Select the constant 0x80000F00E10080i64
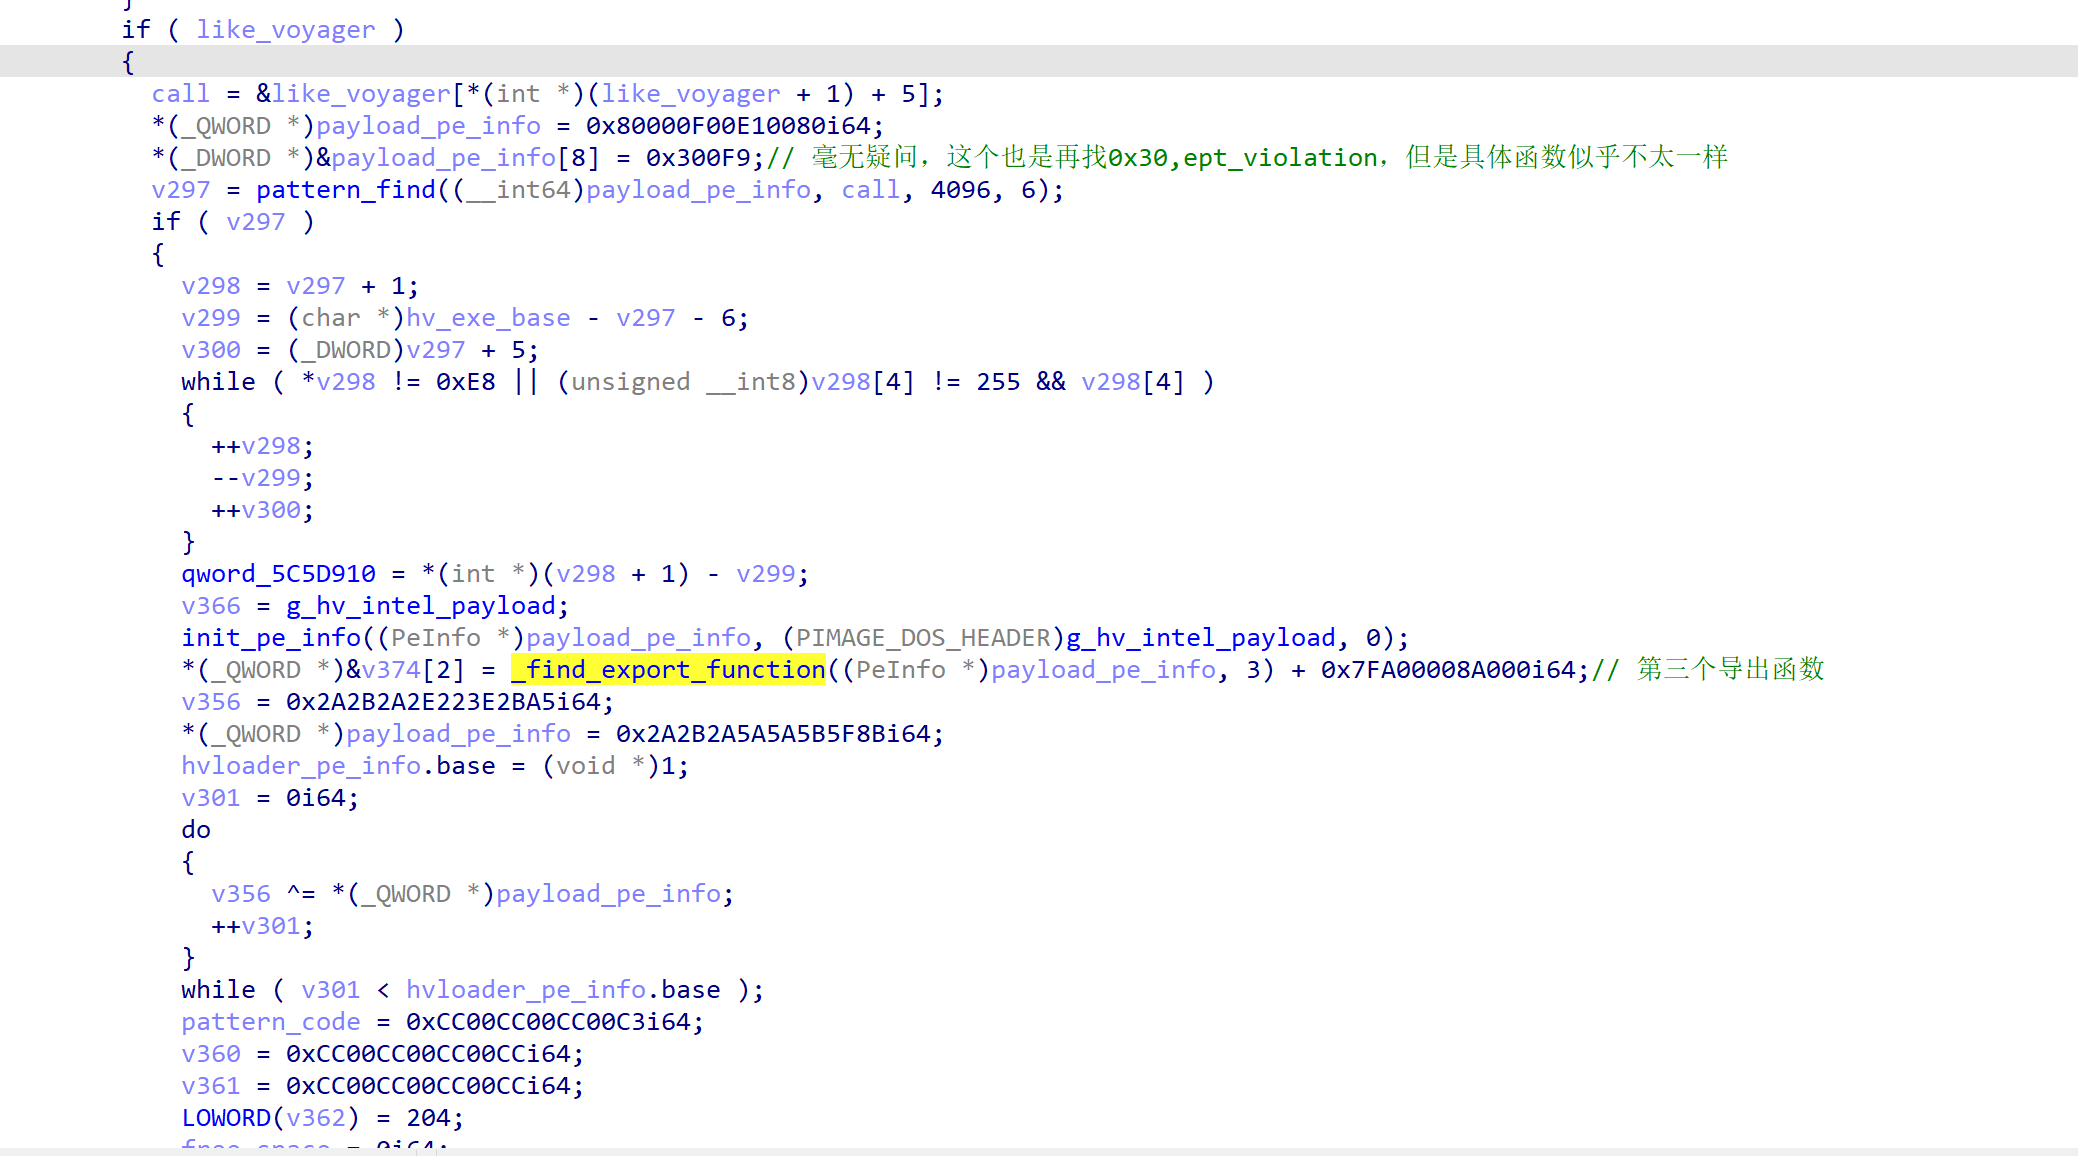The width and height of the screenshot is (2078, 1156). coord(728,125)
